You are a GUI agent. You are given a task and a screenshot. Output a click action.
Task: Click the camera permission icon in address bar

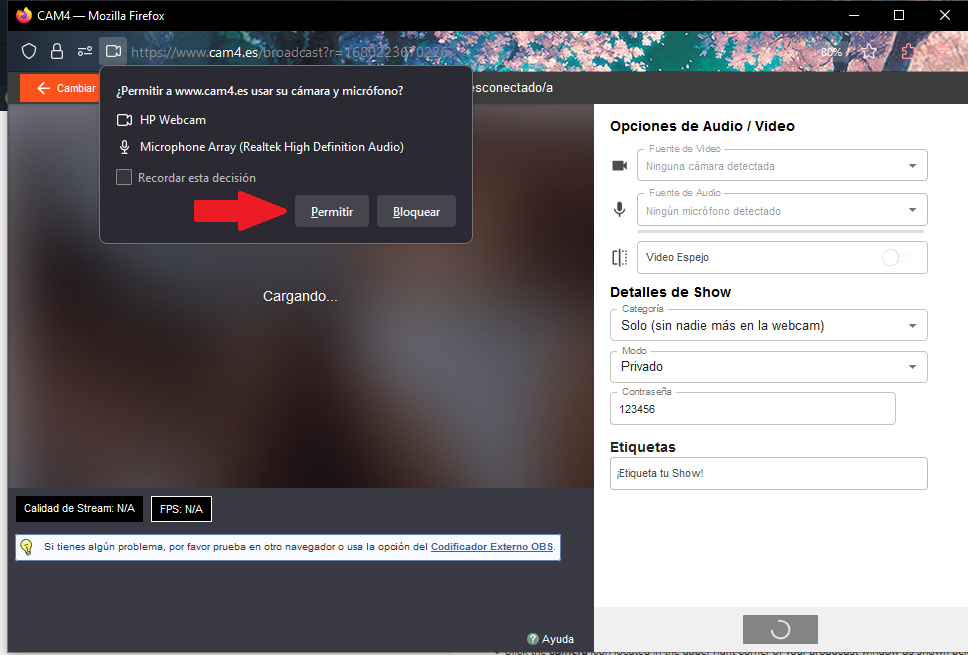click(x=113, y=51)
